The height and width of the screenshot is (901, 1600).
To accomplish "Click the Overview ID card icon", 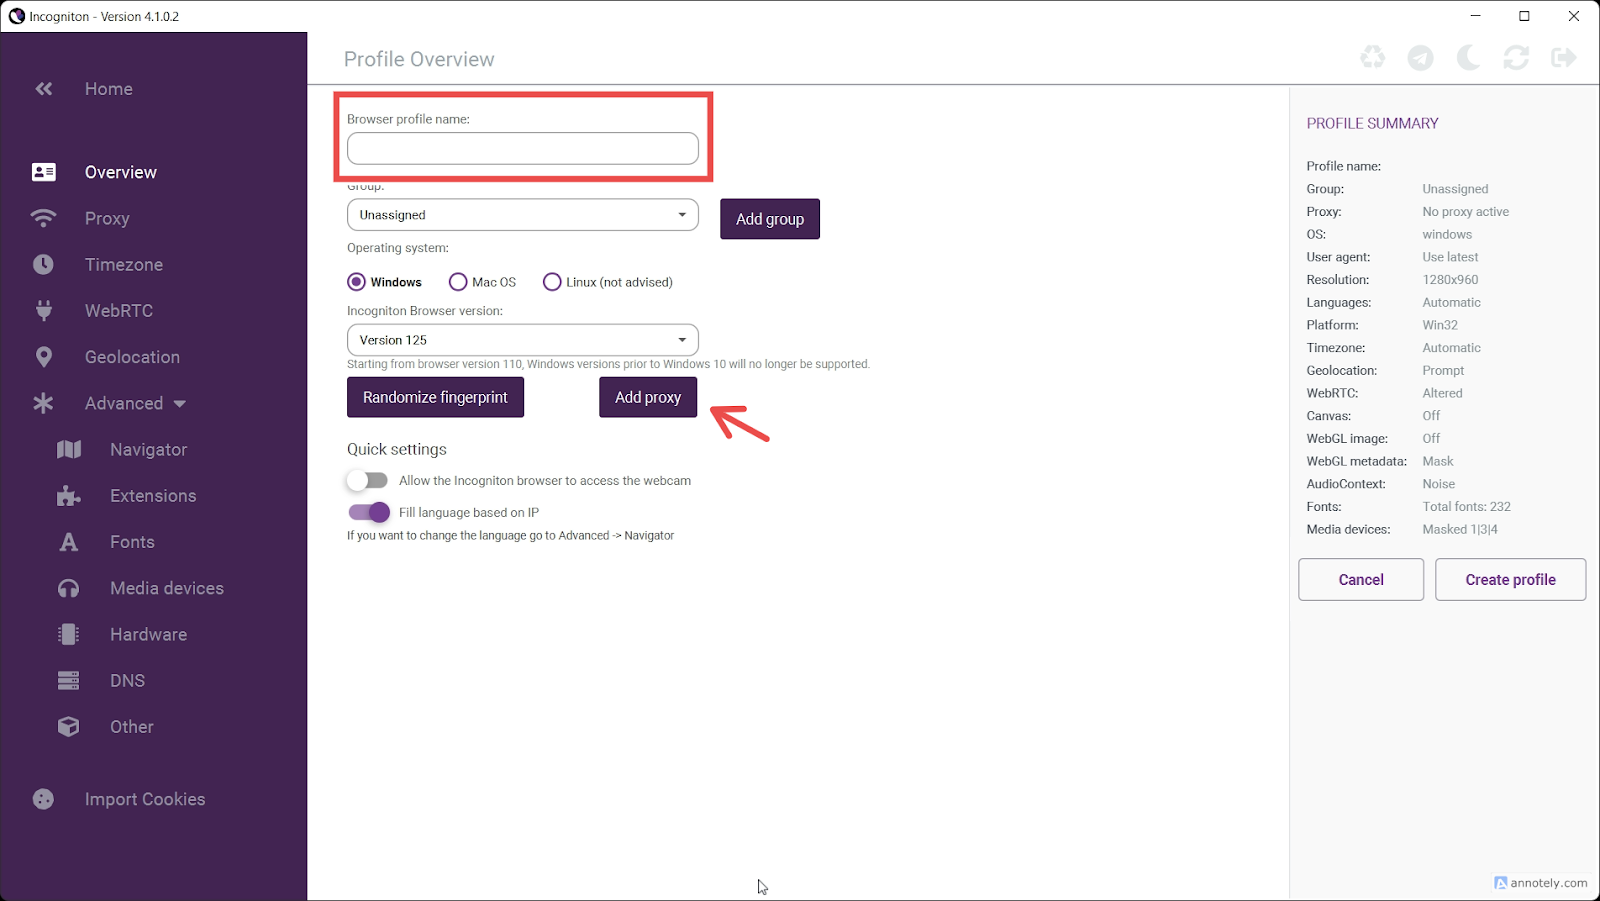I will tap(44, 172).
